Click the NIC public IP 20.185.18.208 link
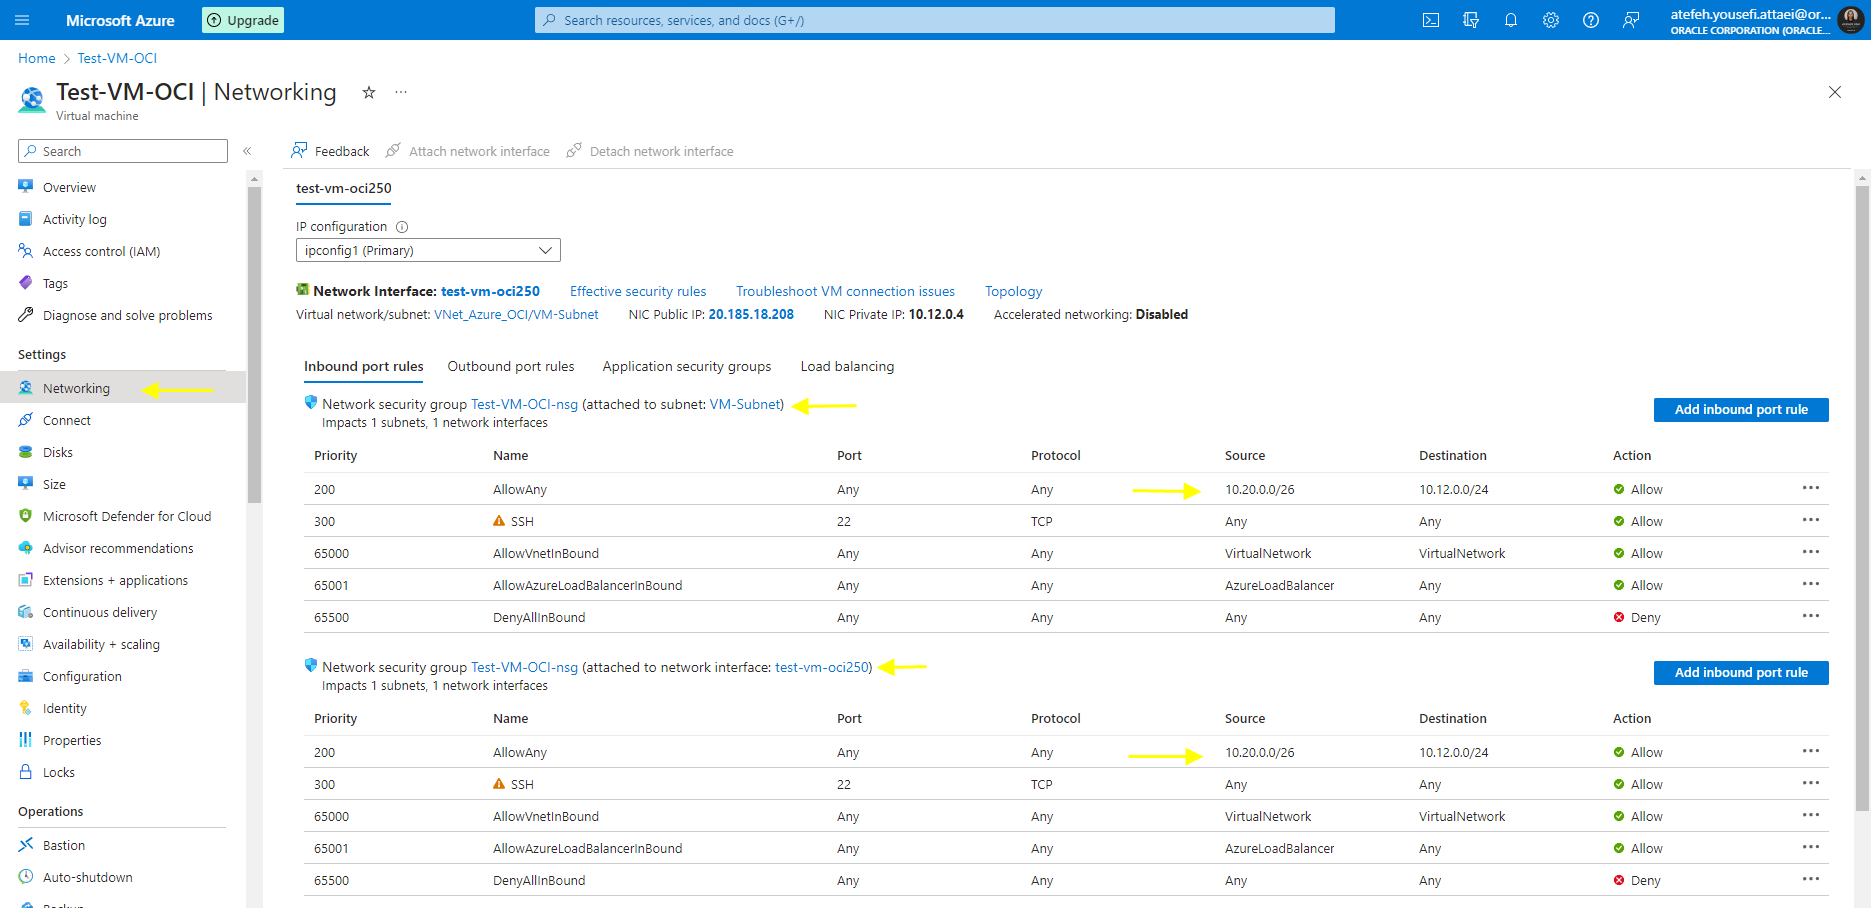The width and height of the screenshot is (1871, 908). point(751,315)
